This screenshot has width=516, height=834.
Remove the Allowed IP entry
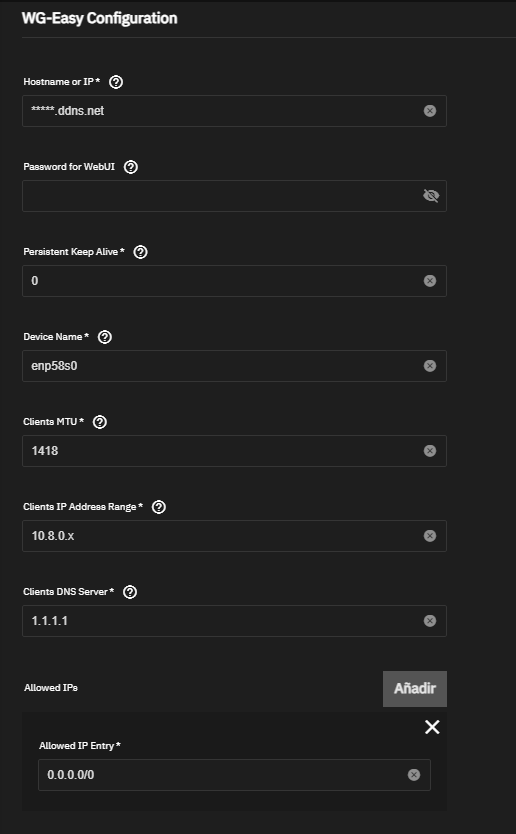point(432,727)
